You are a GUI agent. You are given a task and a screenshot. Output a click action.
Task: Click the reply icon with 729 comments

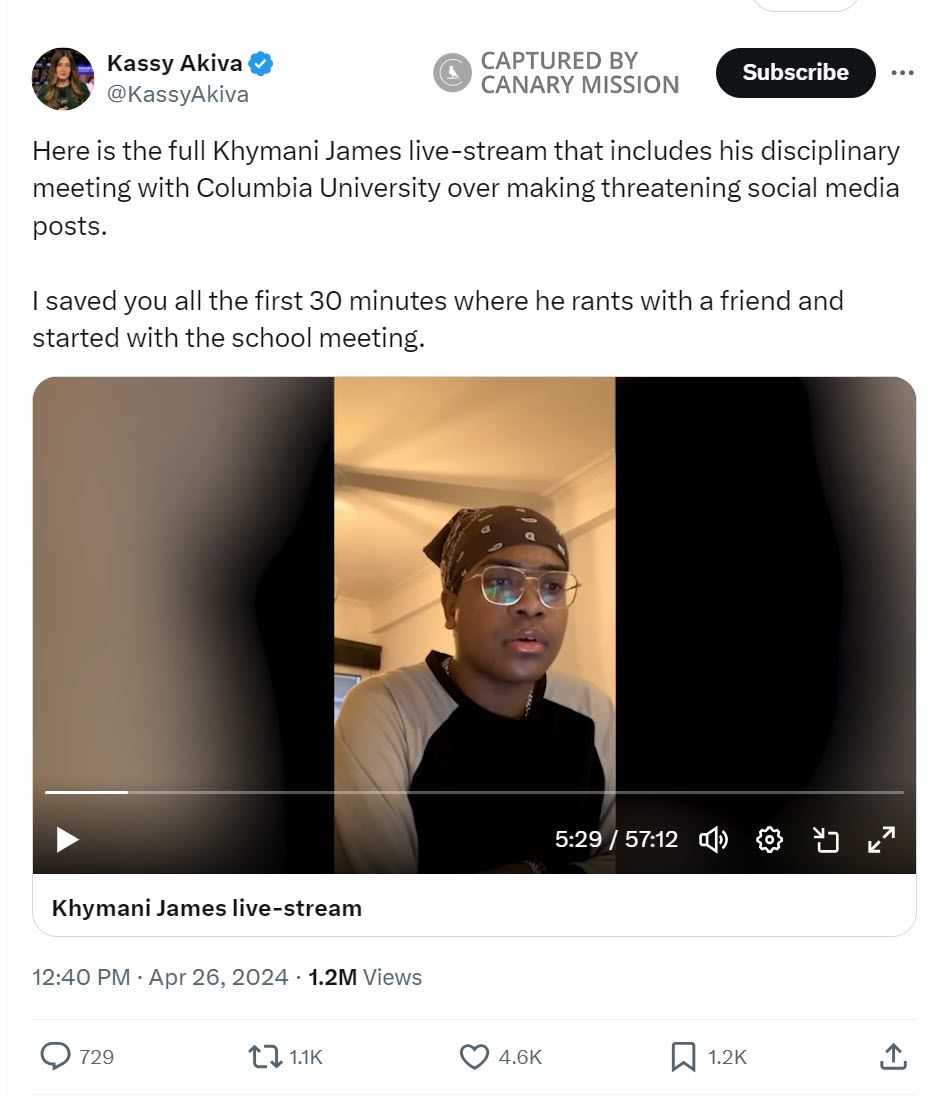(x=56, y=1056)
